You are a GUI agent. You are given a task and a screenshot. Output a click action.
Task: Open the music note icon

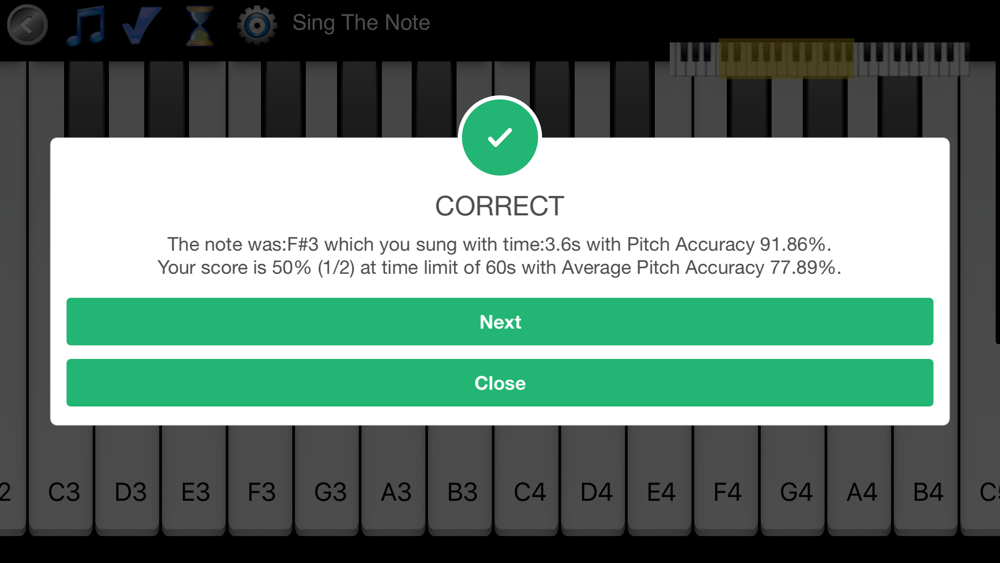(x=85, y=26)
